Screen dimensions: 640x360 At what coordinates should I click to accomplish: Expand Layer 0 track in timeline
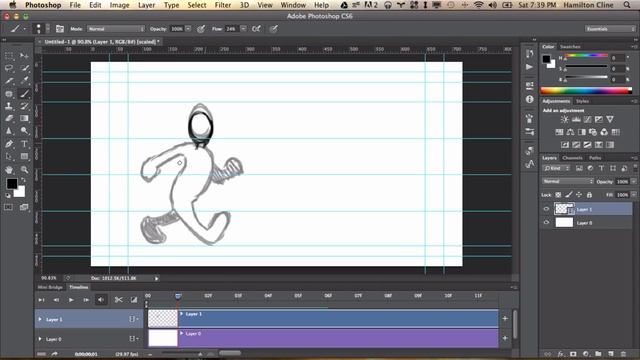pos(40,339)
